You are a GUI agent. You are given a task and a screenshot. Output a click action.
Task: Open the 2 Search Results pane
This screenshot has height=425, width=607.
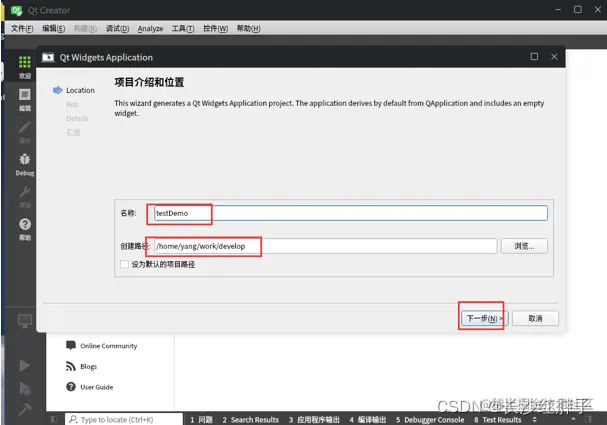coord(250,420)
